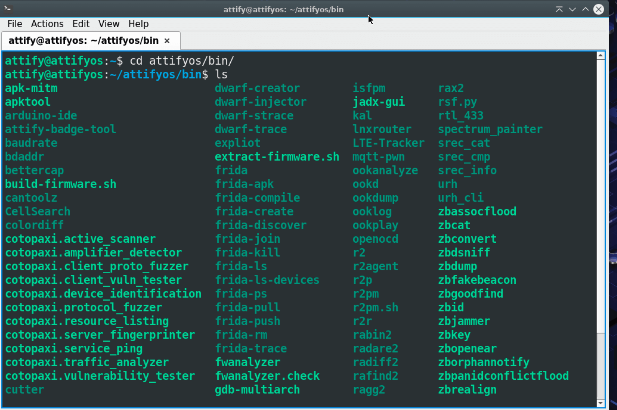Click the scrollbar up arrow
Viewport: 617px width, 410px height.
pos(600,55)
